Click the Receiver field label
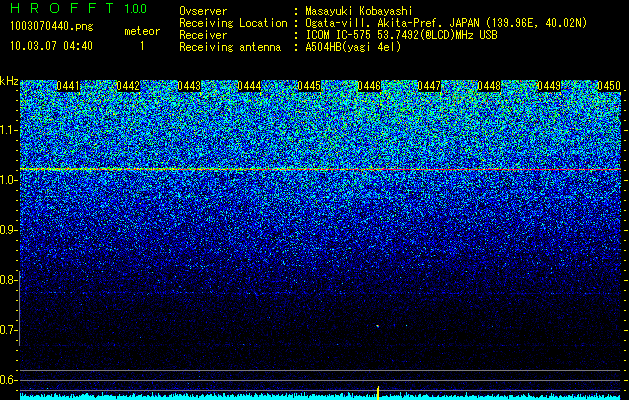The height and width of the screenshot is (400, 629). click(203, 35)
